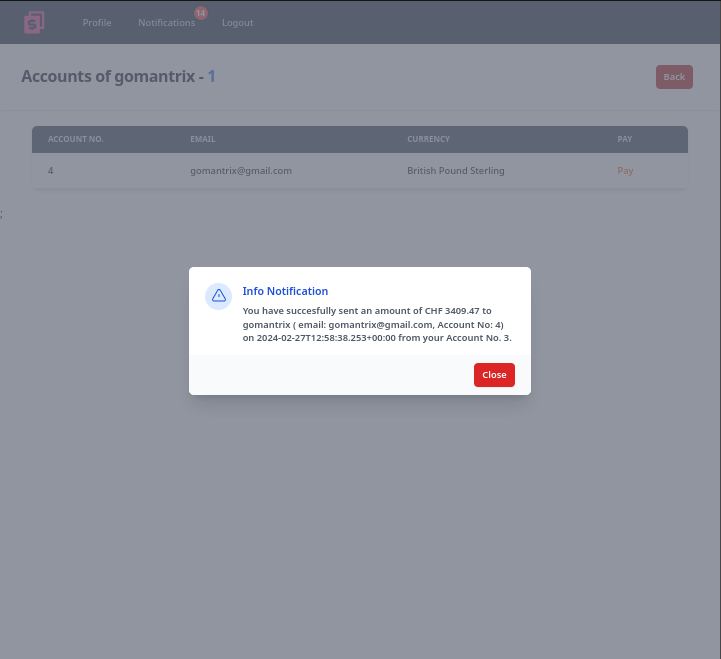Close the Info Notification dialog
Image resolution: width=721 pixels, height=659 pixels.
tap(494, 375)
